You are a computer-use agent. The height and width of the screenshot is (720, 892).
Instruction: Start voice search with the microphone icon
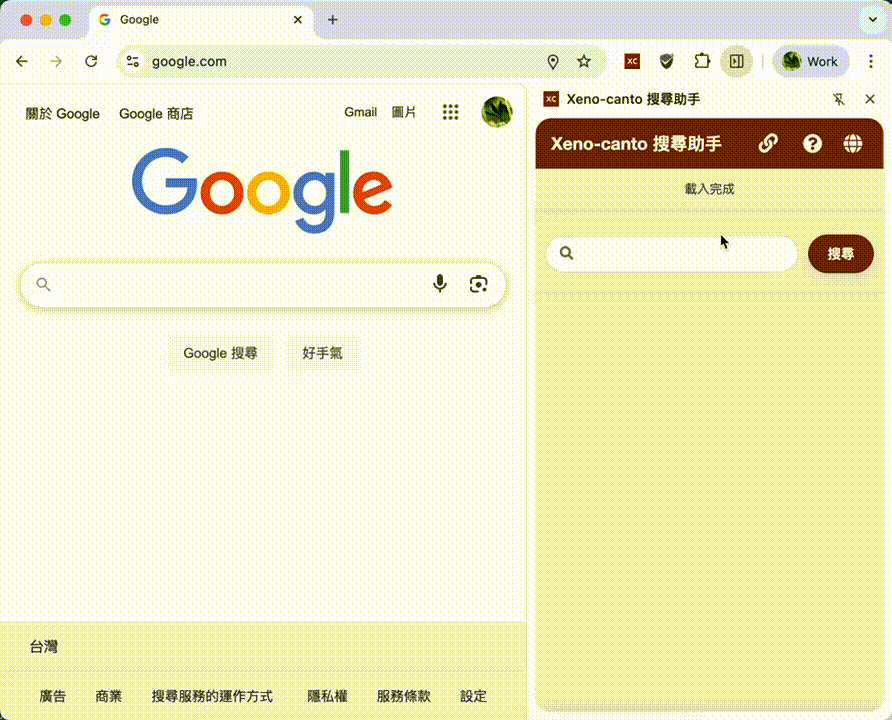(440, 283)
